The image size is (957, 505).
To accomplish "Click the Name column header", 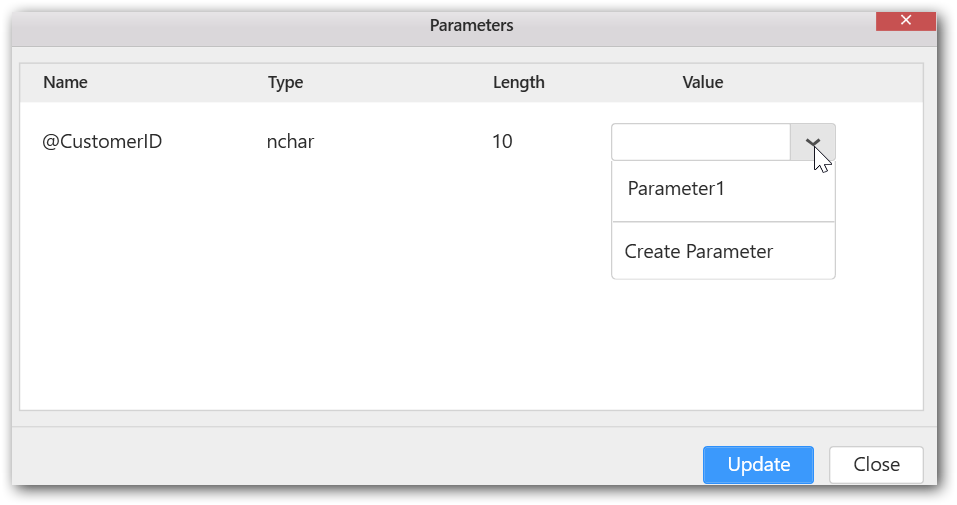I will [x=66, y=83].
